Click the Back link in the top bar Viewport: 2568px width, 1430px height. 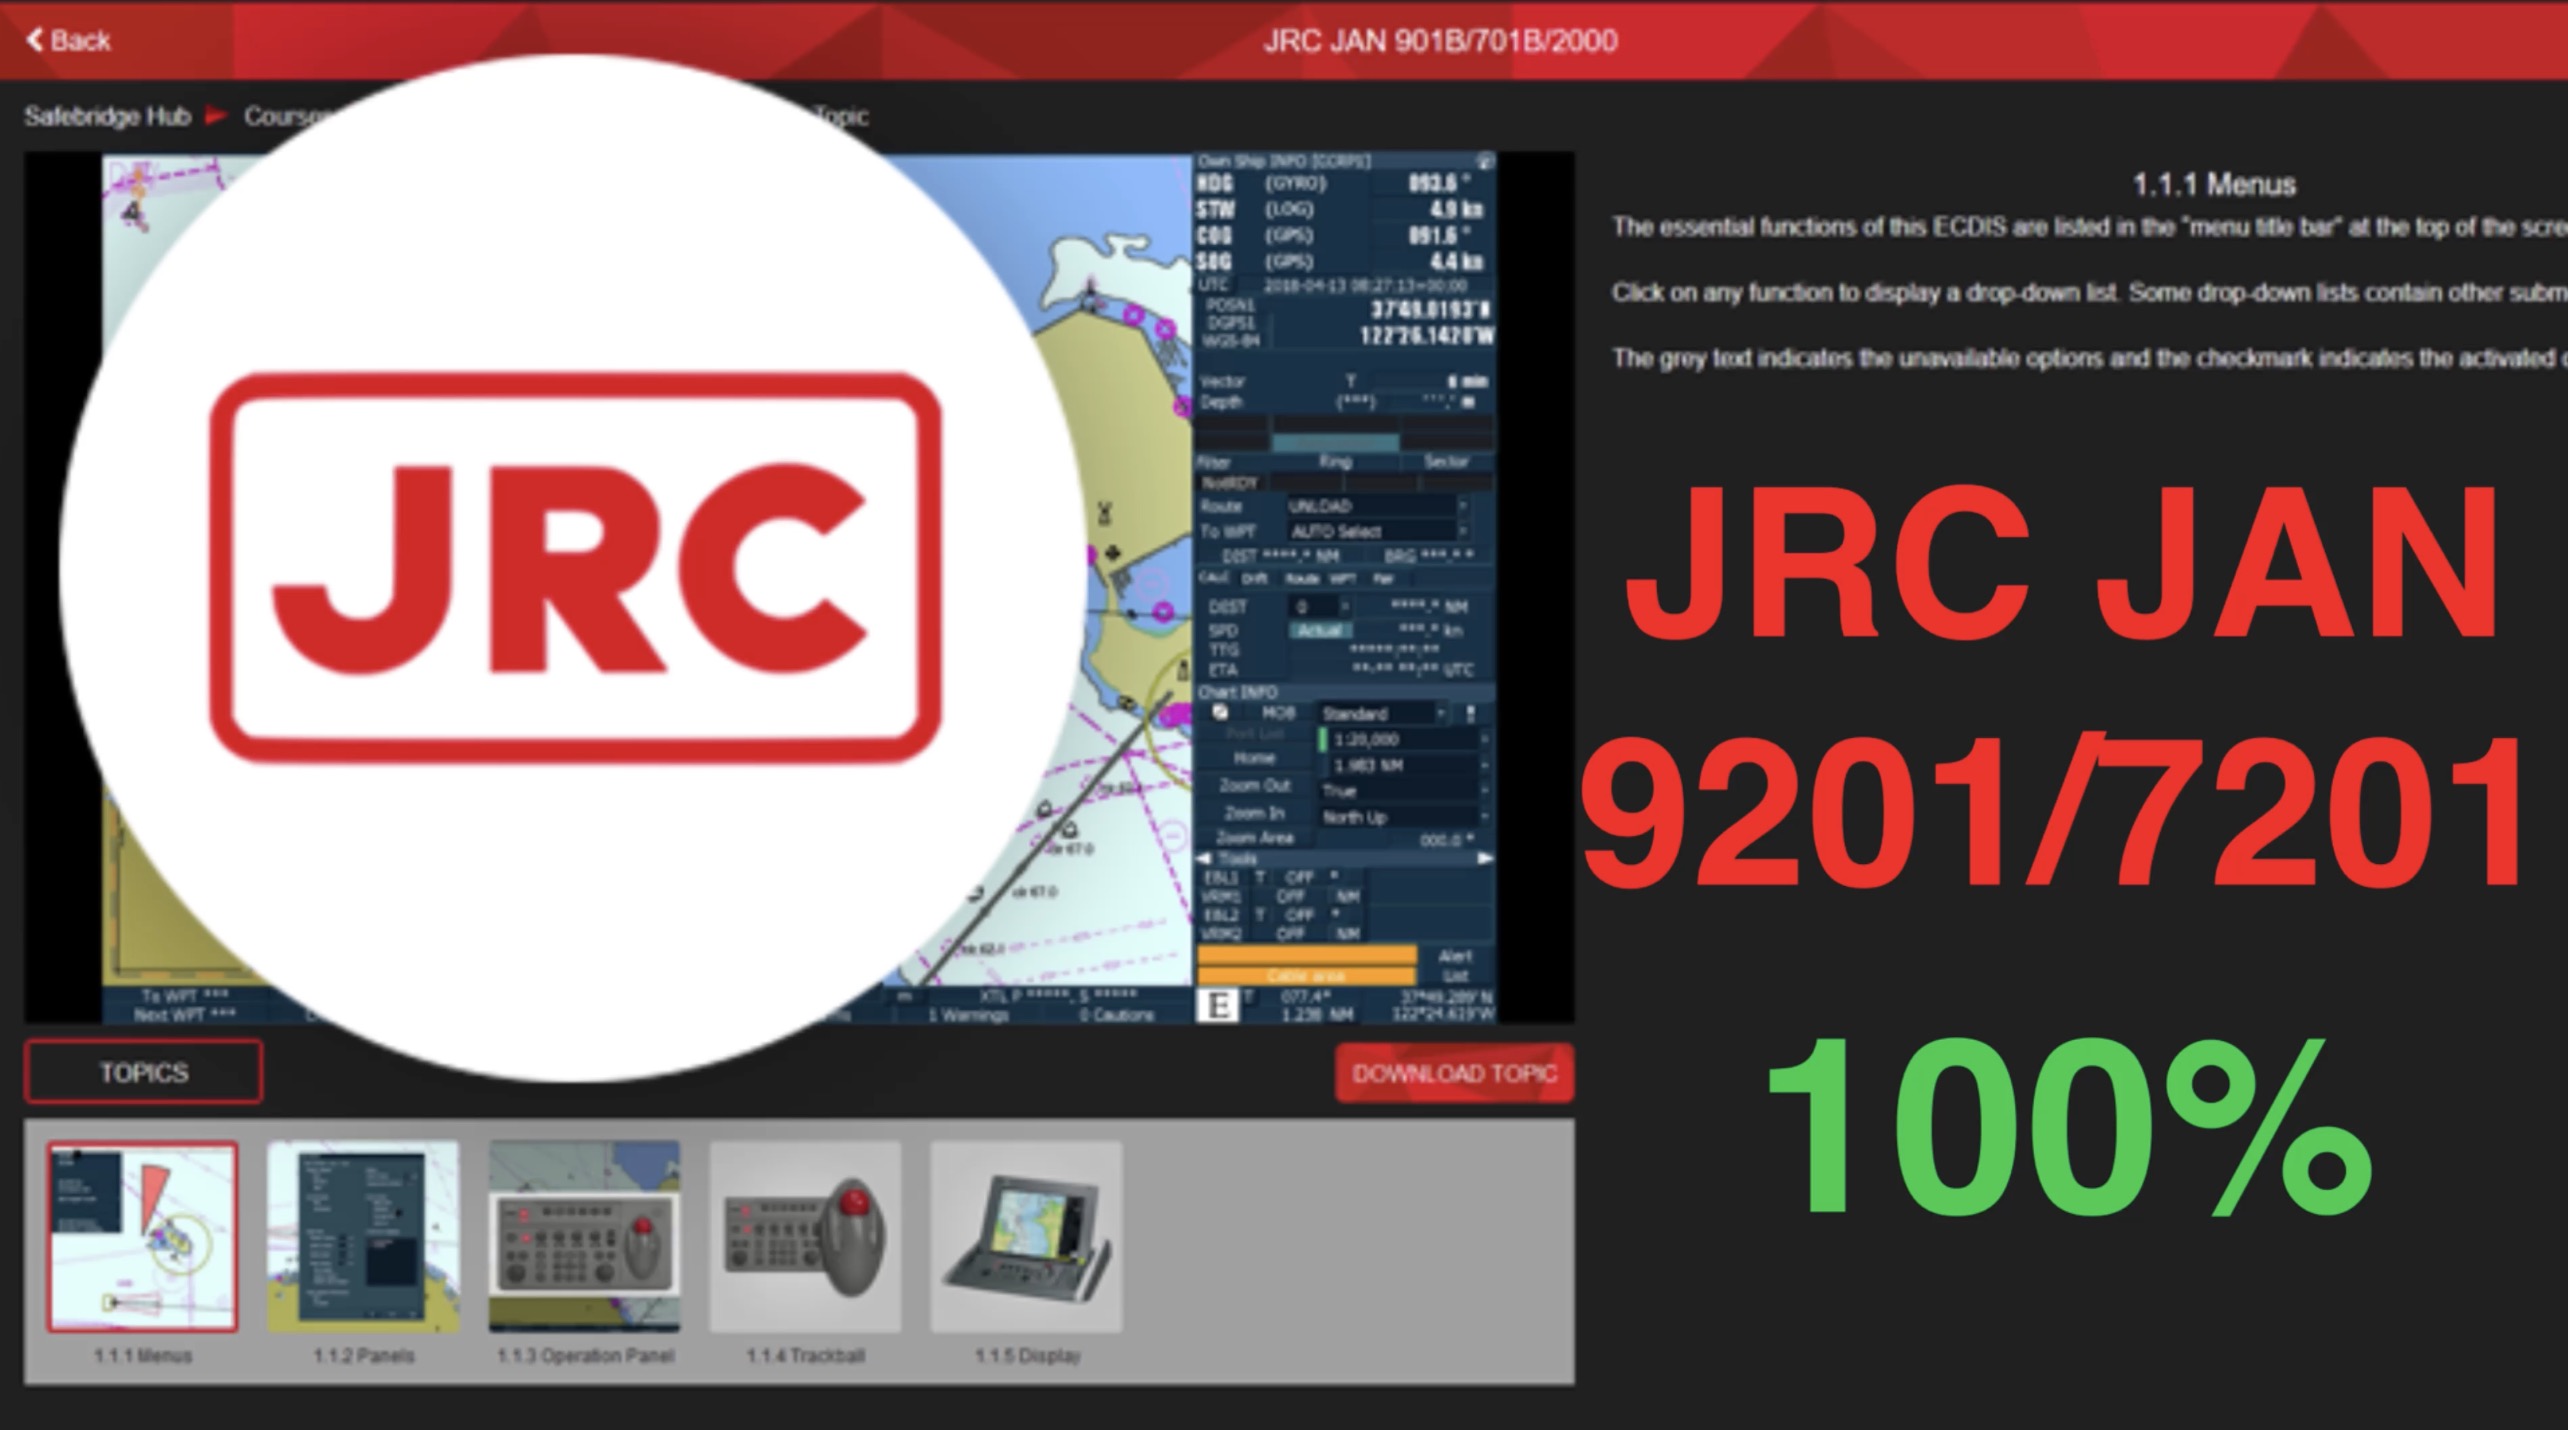(70, 40)
